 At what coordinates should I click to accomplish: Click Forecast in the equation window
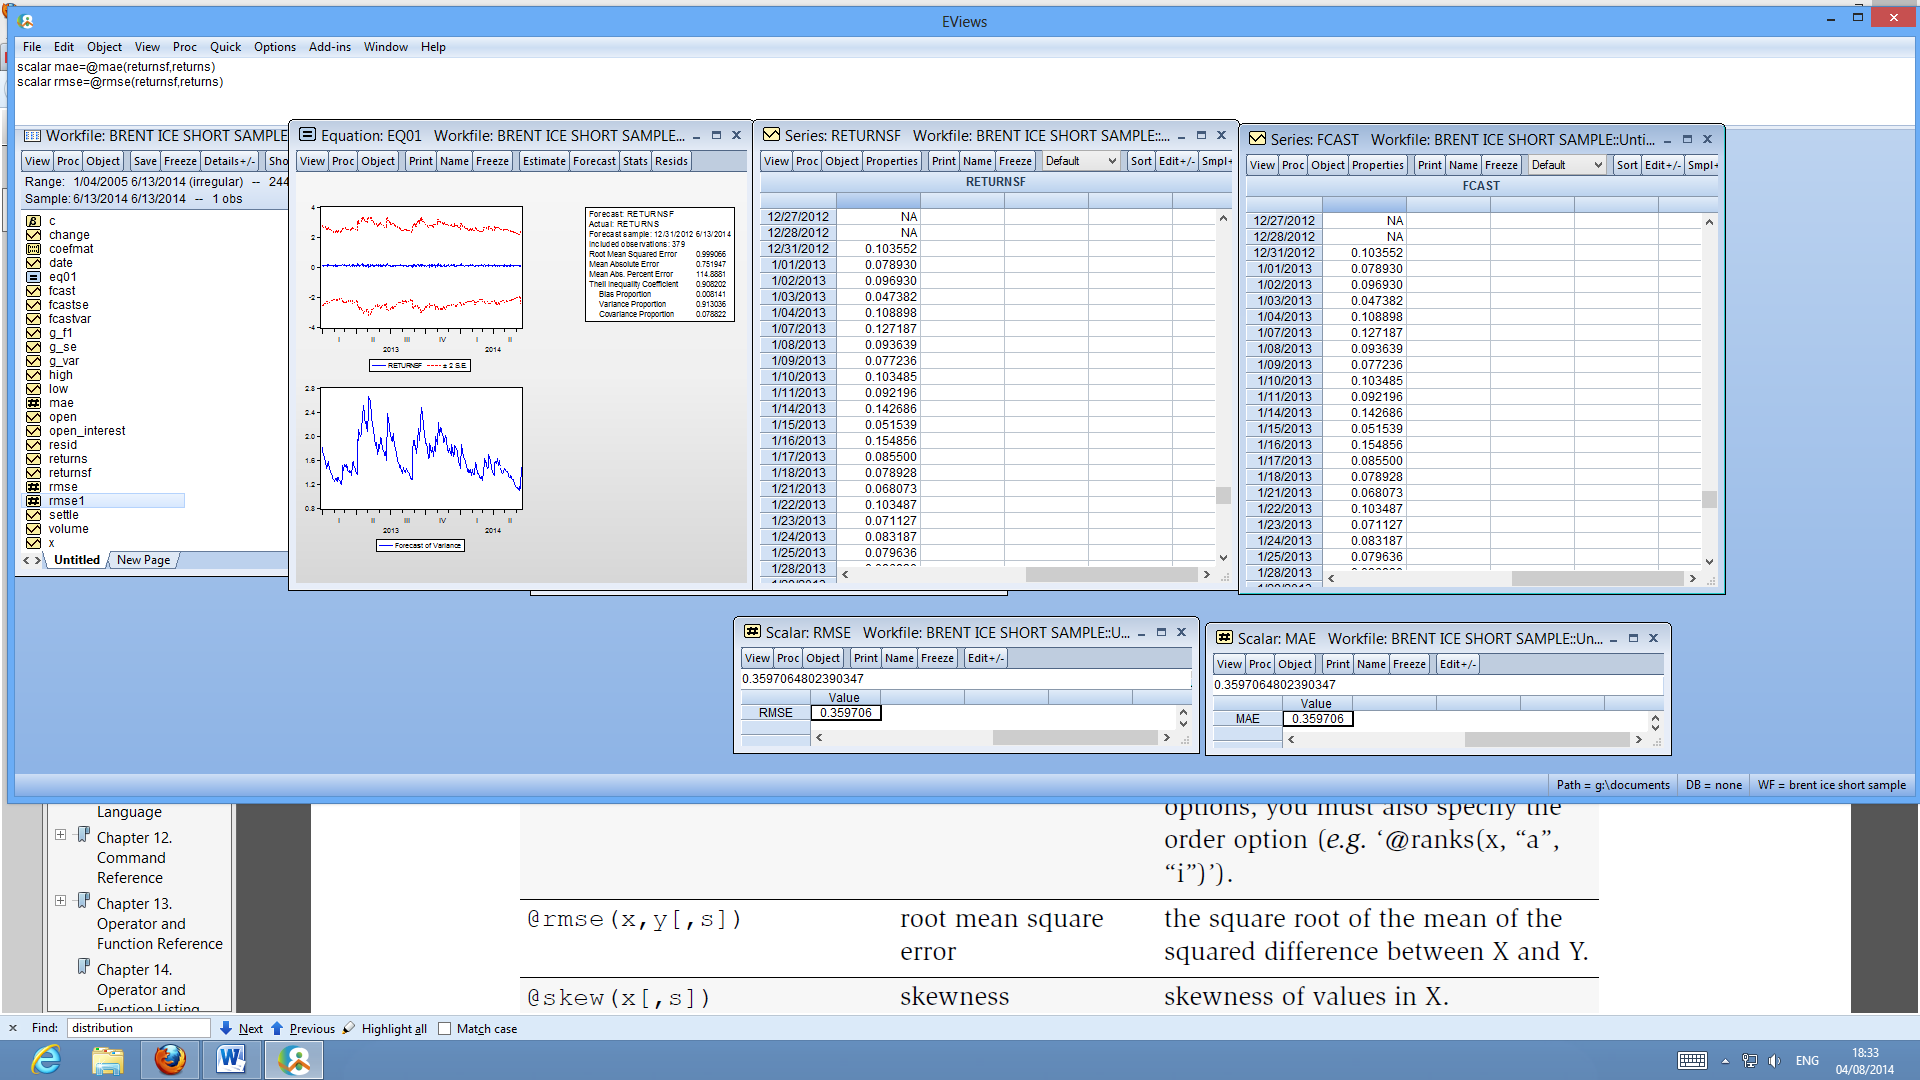[594, 160]
